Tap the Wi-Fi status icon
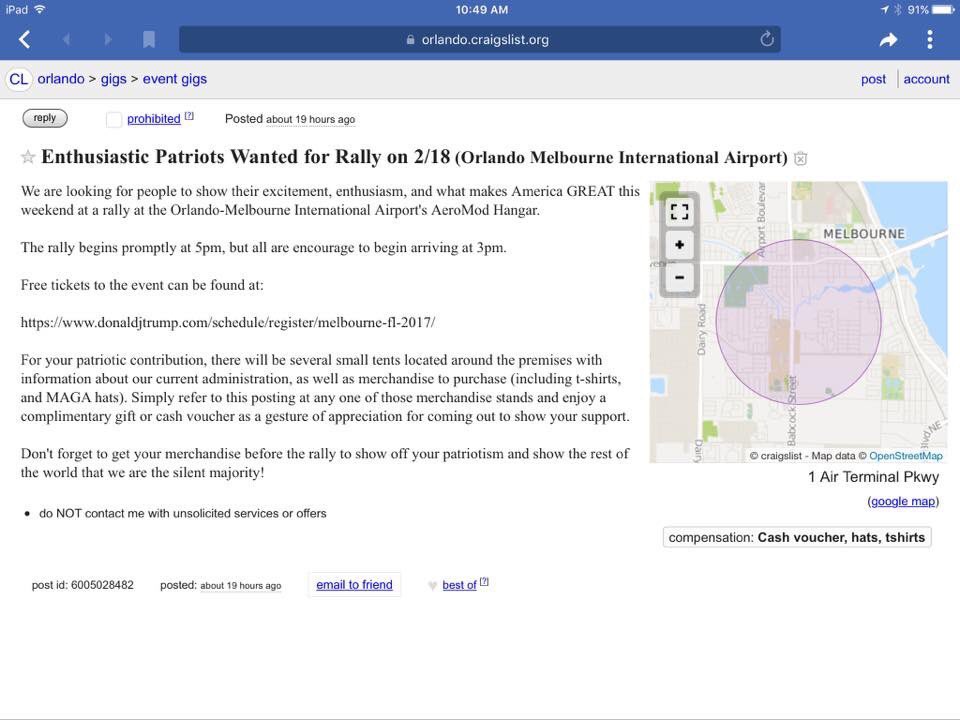960x720 pixels. [x=40, y=9]
